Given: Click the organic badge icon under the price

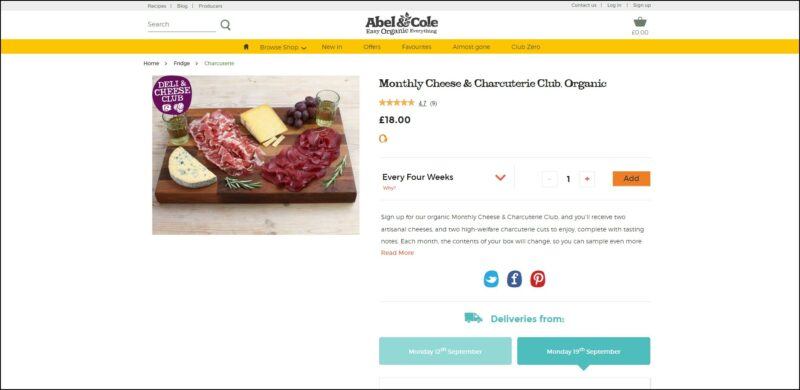Looking at the screenshot, I should pyautogui.click(x=383, y=138).
